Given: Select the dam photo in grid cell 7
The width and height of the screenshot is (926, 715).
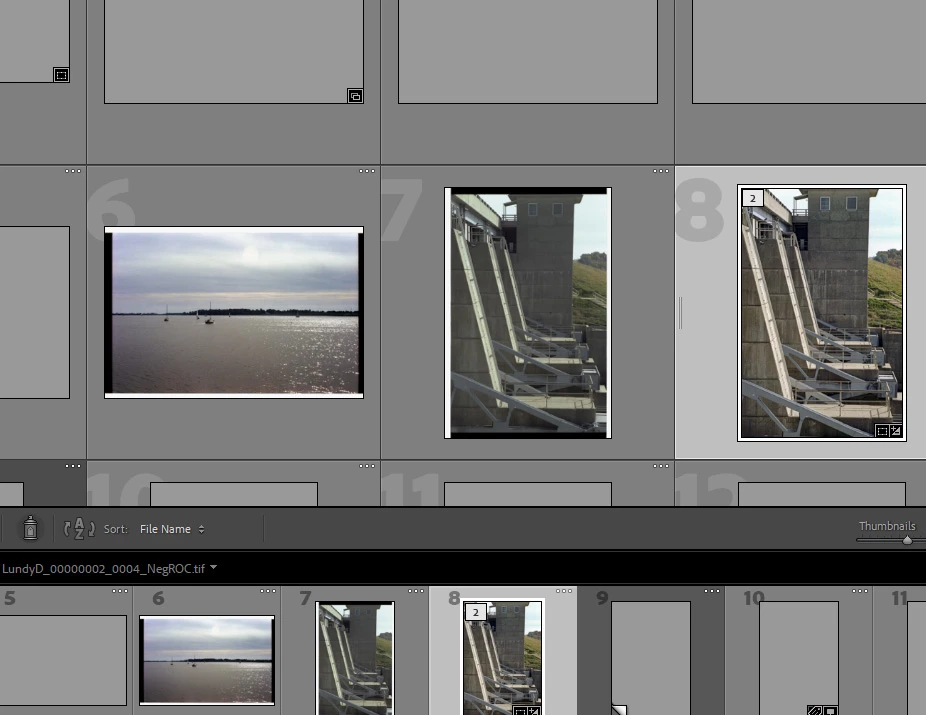Looking at the screenshot, I should pos(528,313).
